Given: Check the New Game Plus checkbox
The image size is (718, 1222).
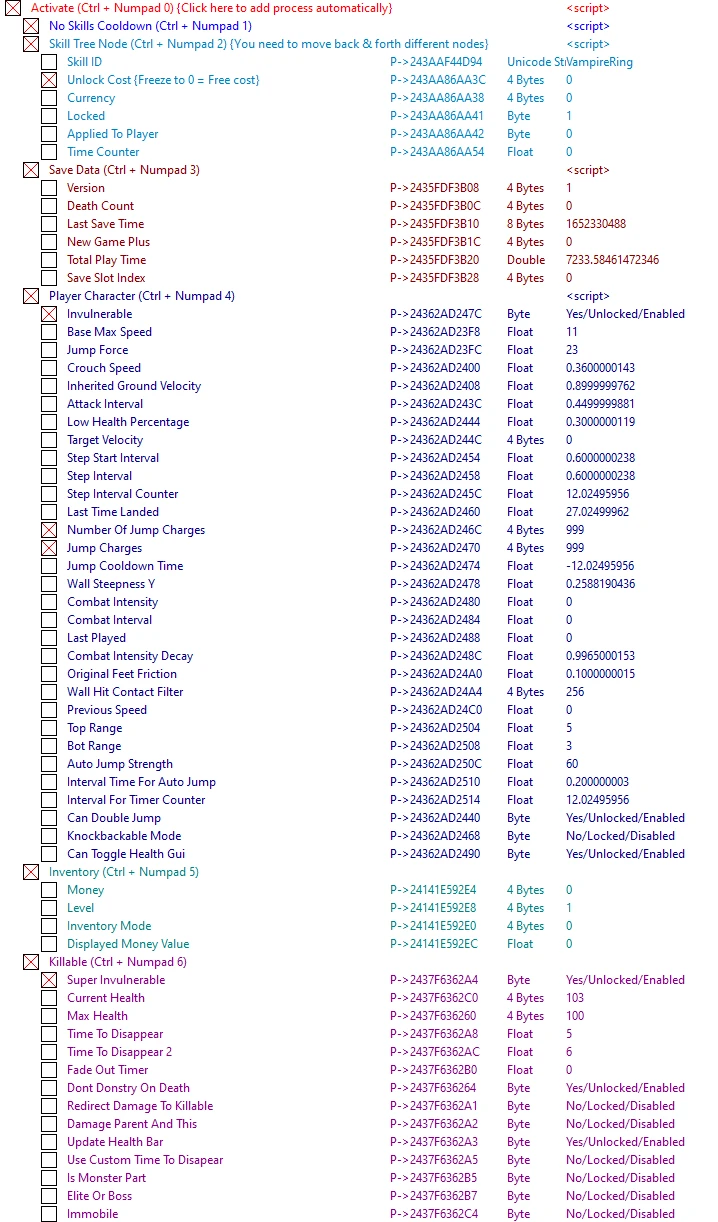Looking at the screenshot, I should point(49,242).
